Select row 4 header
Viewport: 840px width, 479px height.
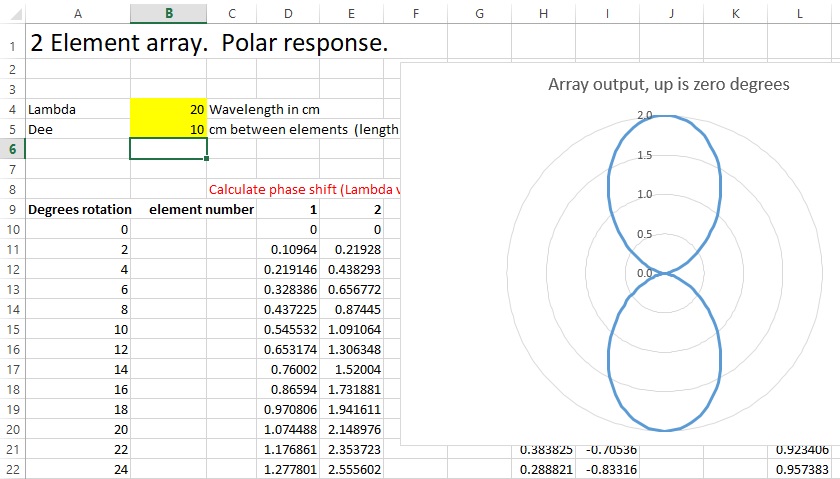point(12,109)
